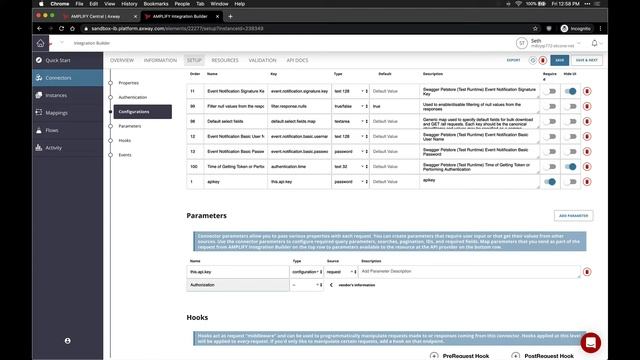Image resolution: width=640 pixels, height=360 pixels.
Task: Switch to the Overview tab
Action: pos(122,60)
